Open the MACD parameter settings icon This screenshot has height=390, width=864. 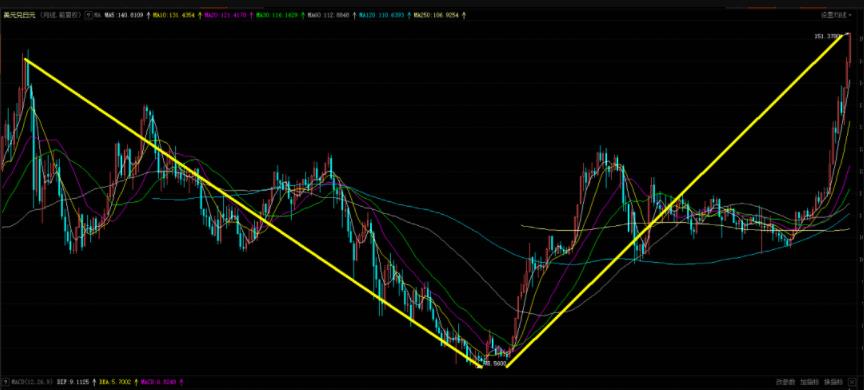point(6,381)
